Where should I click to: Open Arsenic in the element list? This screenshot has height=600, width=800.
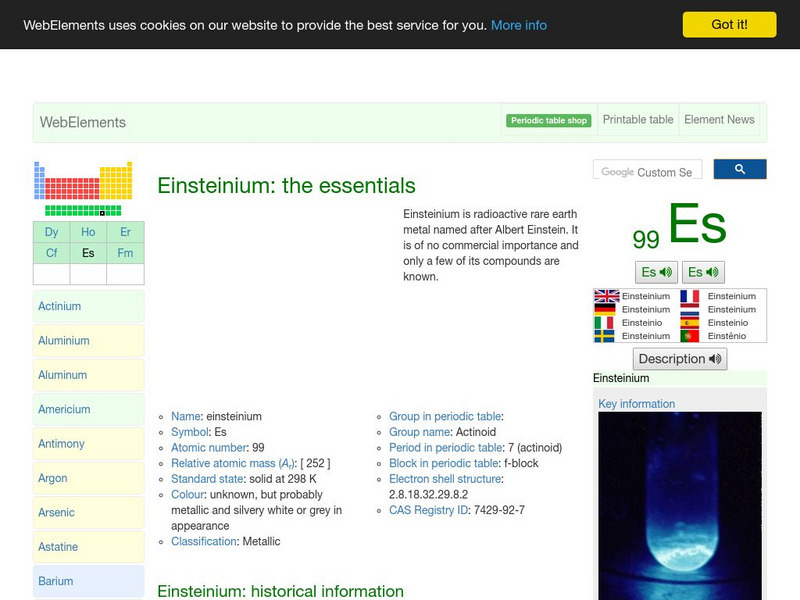89,512
